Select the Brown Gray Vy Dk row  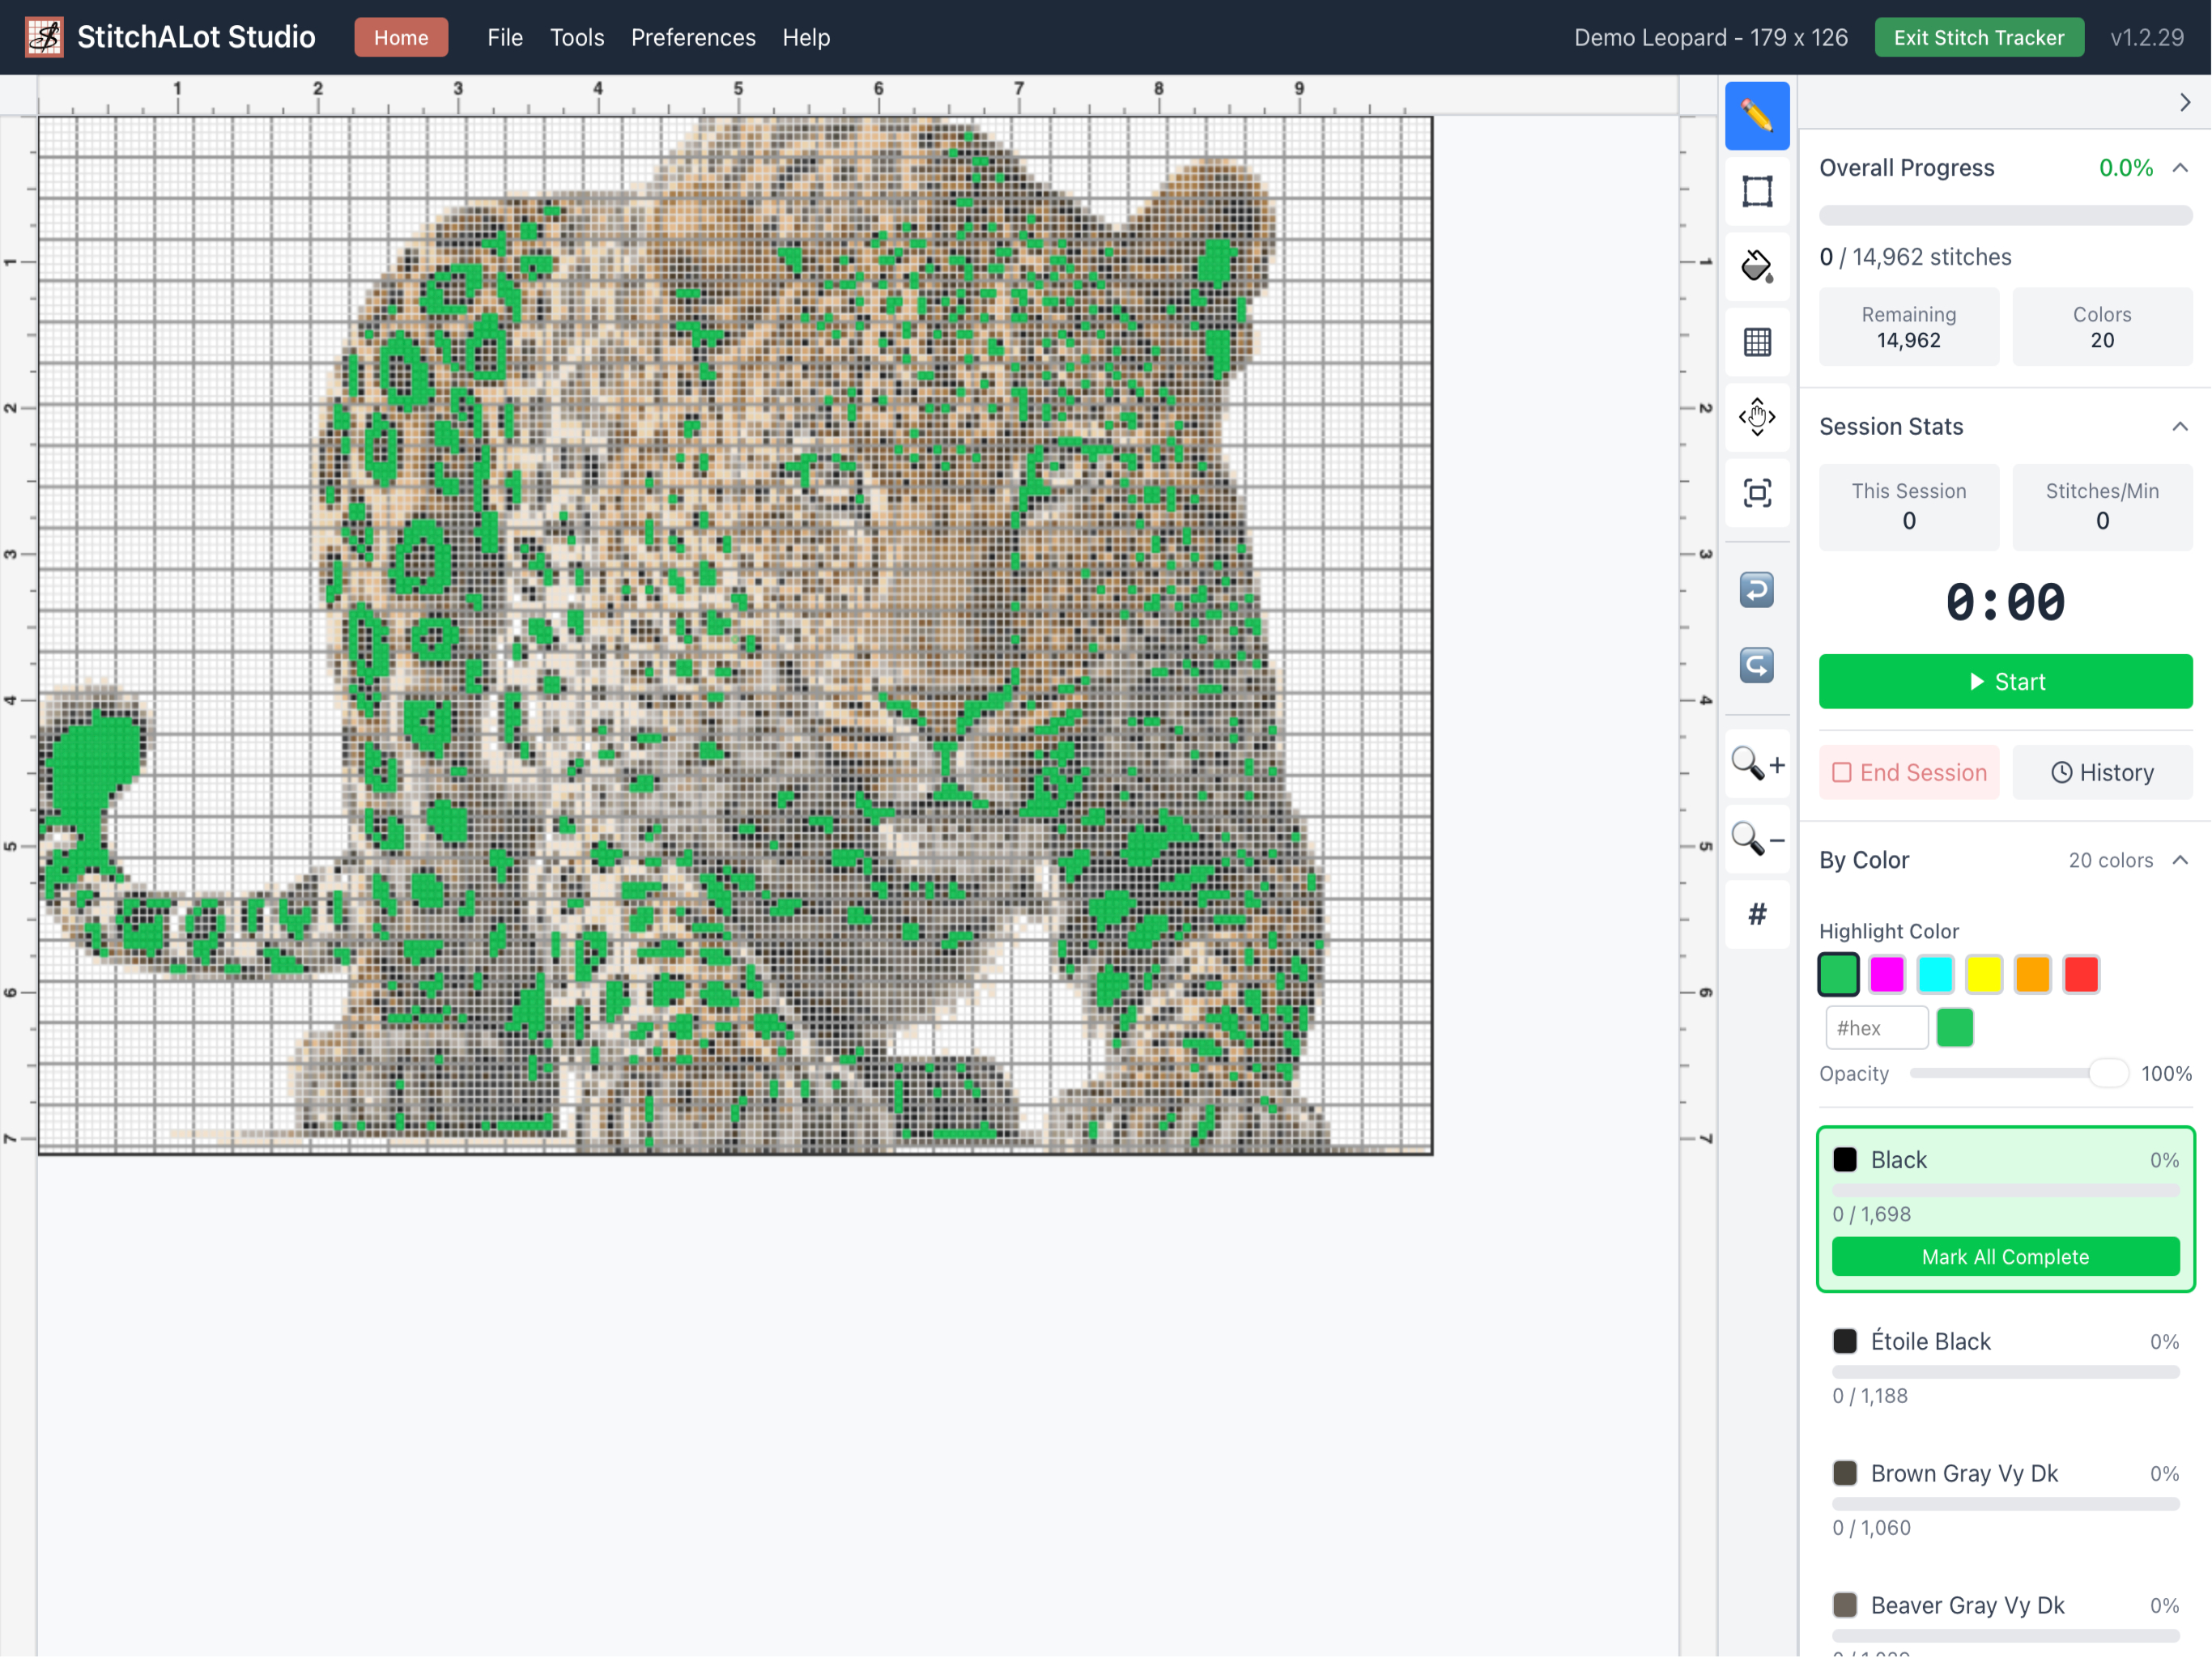[2005, 1499]
